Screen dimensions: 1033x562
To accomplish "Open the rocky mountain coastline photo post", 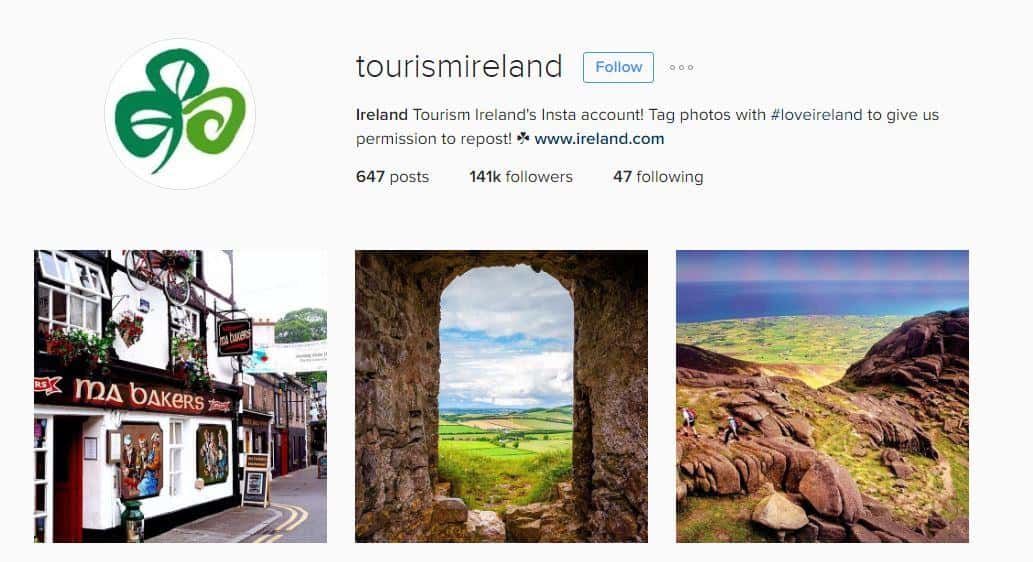I will [x=822, y=396].
